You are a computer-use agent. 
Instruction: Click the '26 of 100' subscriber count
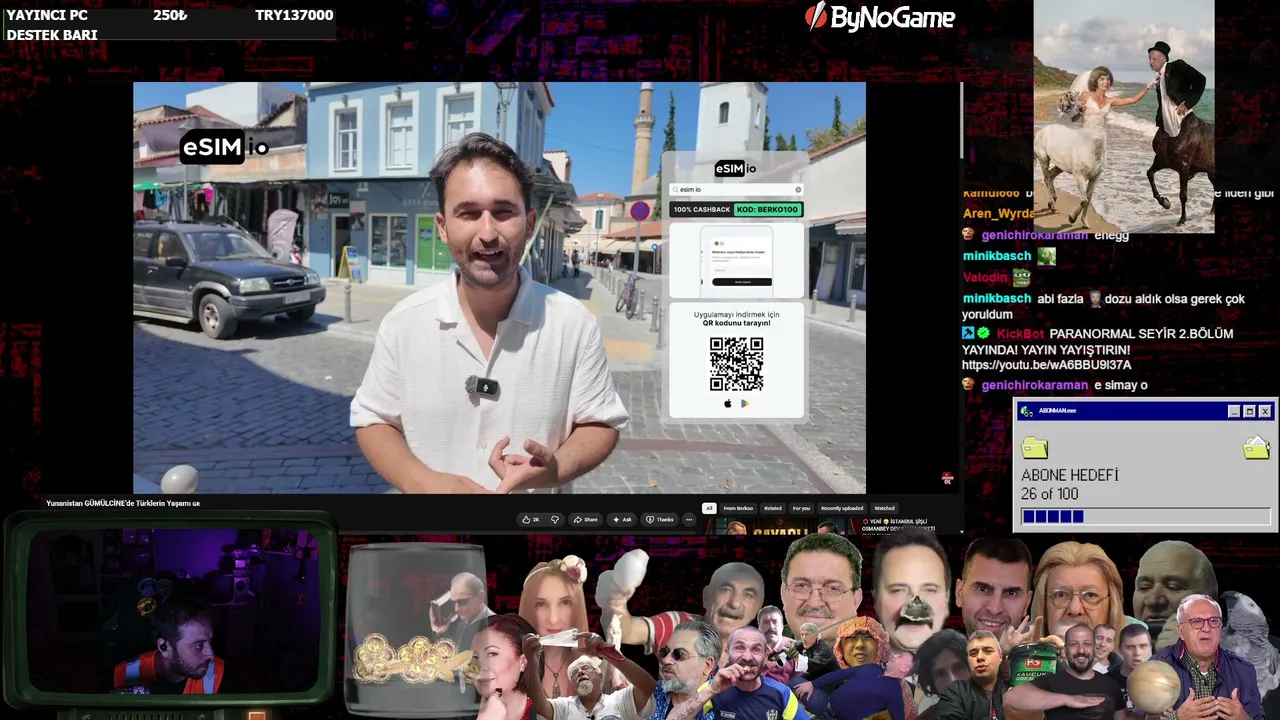(1050, 494)
